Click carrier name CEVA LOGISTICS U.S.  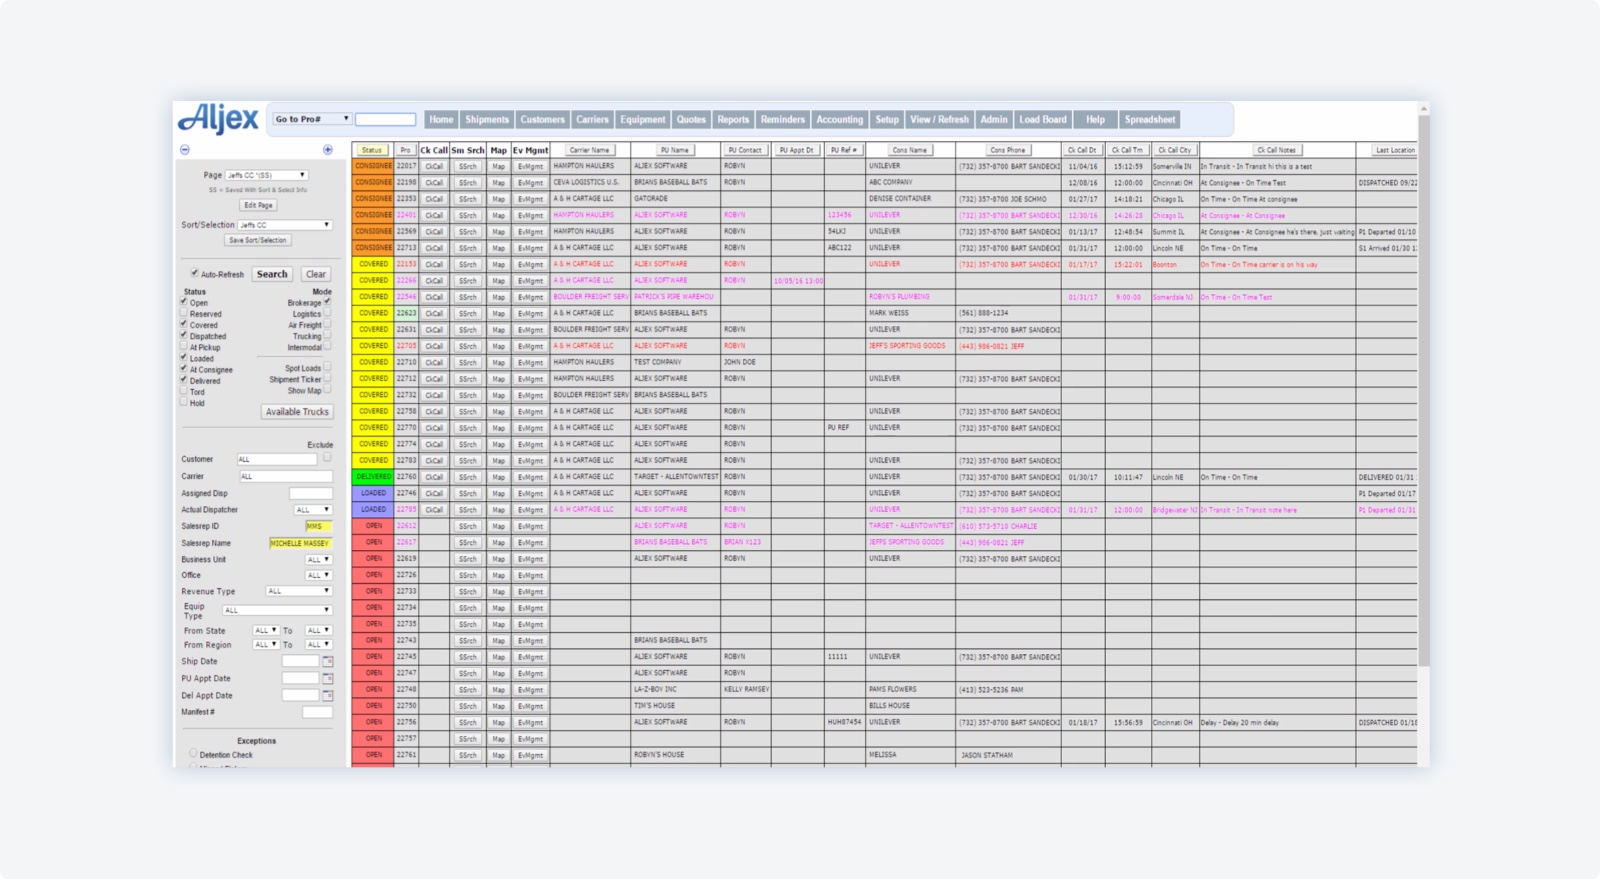pos(587,183)
